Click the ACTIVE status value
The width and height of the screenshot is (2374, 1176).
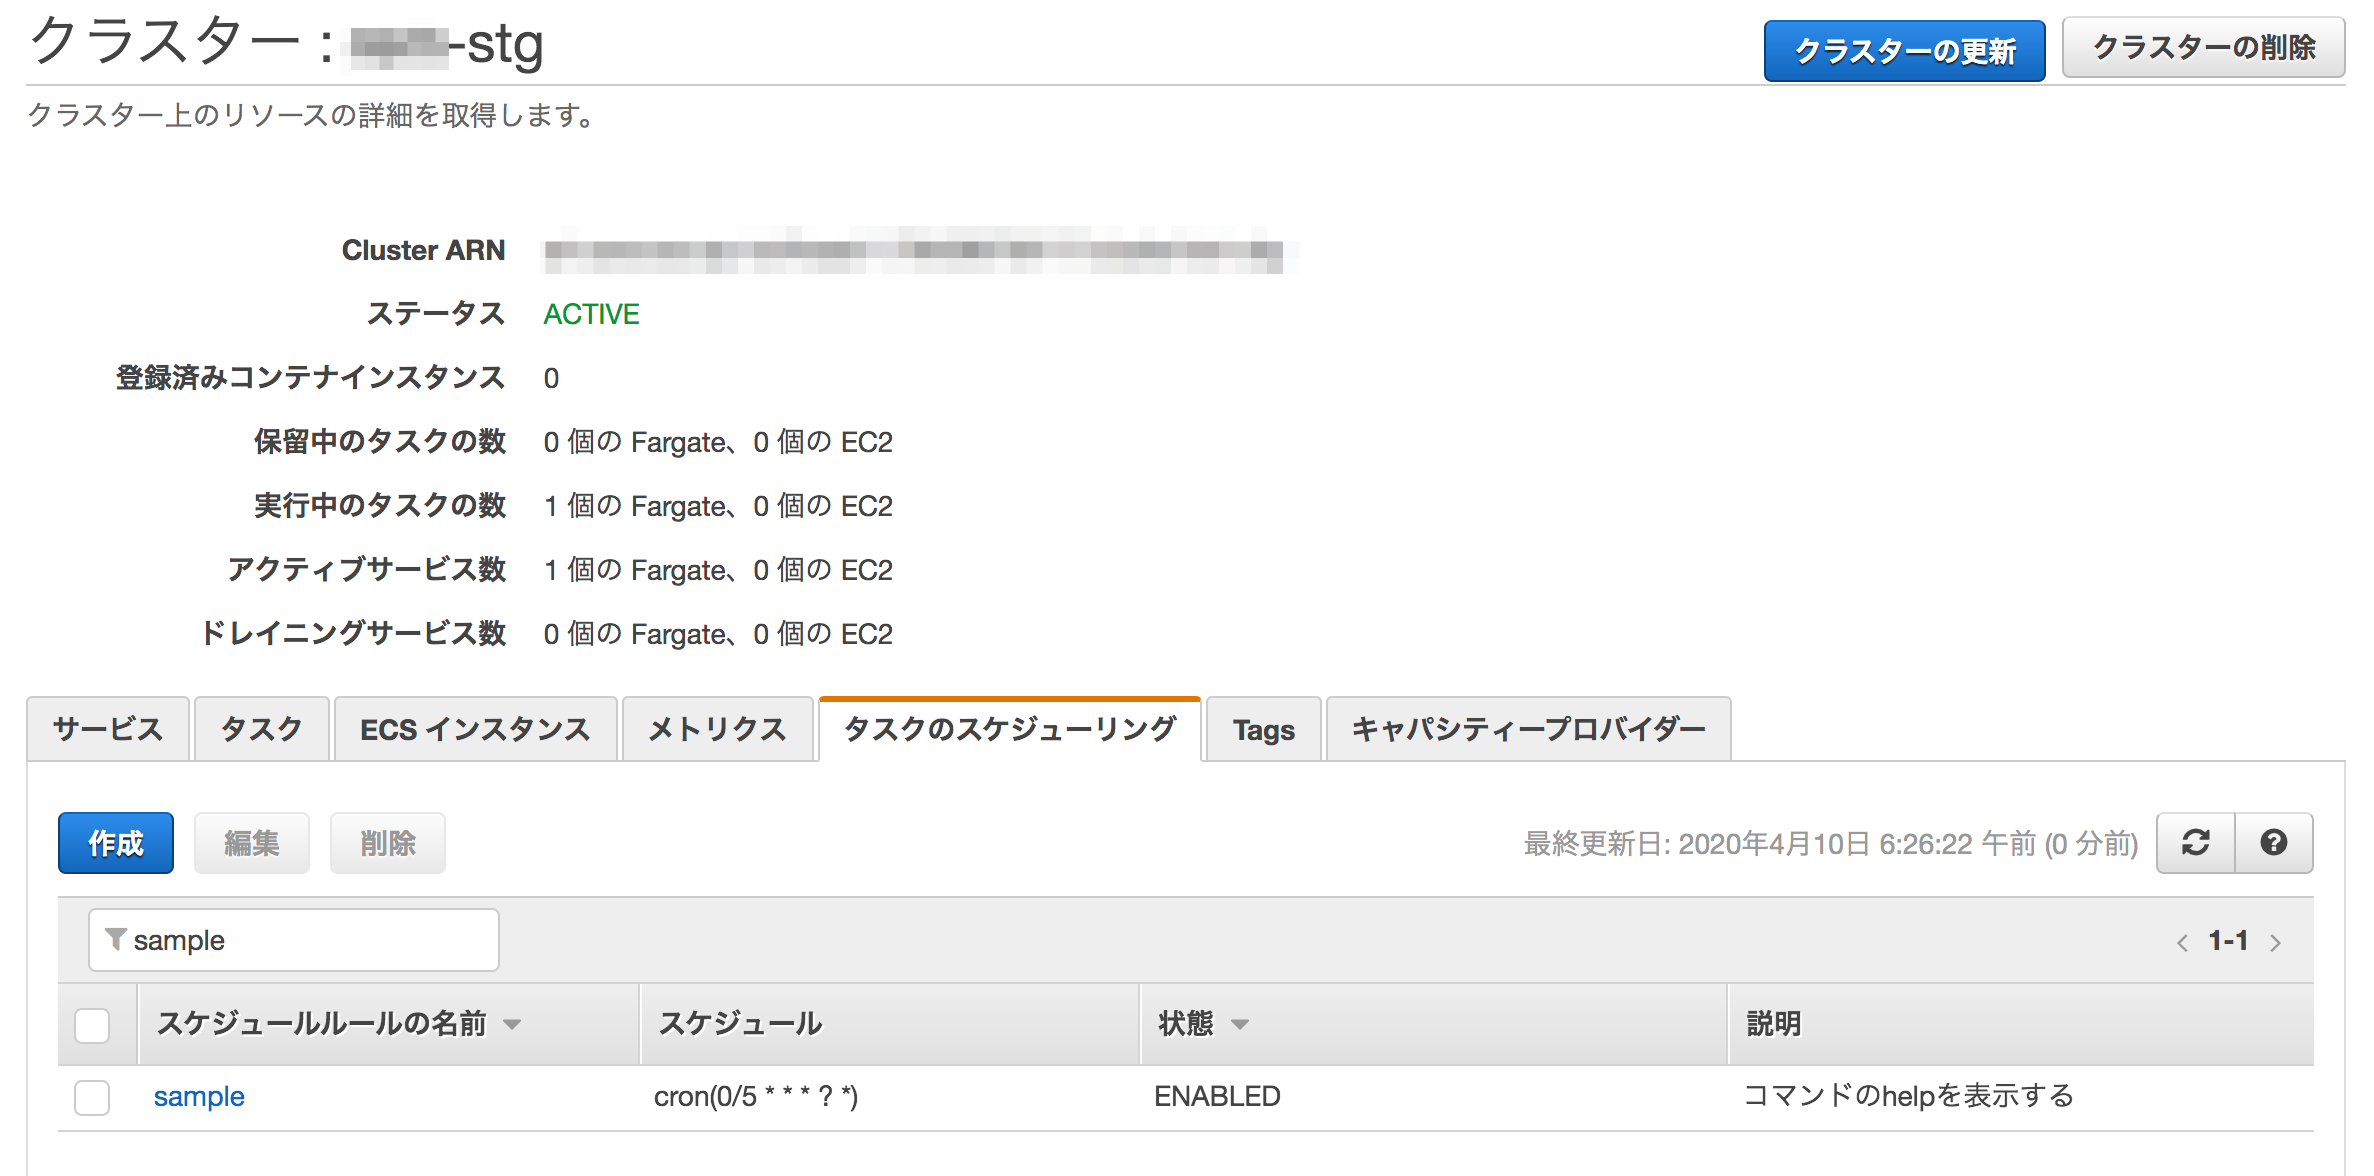(x=591, y=314)
